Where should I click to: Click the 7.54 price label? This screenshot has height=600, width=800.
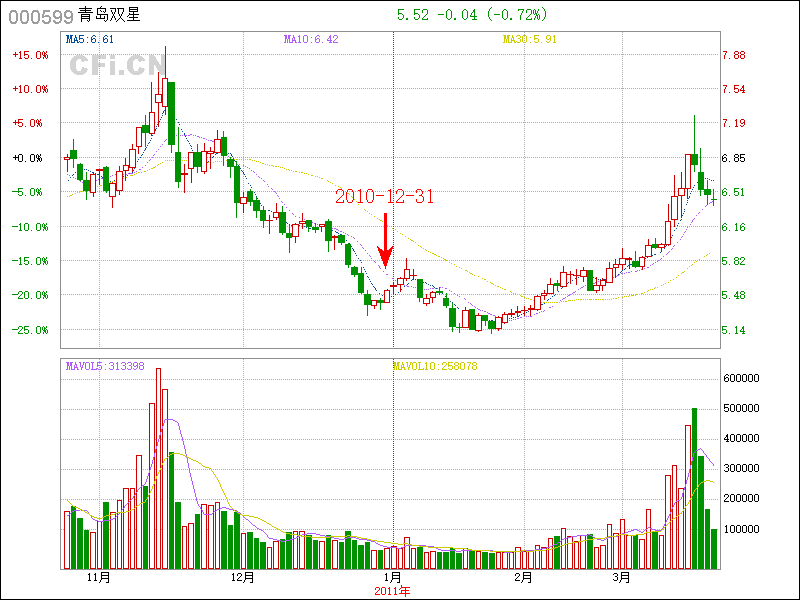734,89
